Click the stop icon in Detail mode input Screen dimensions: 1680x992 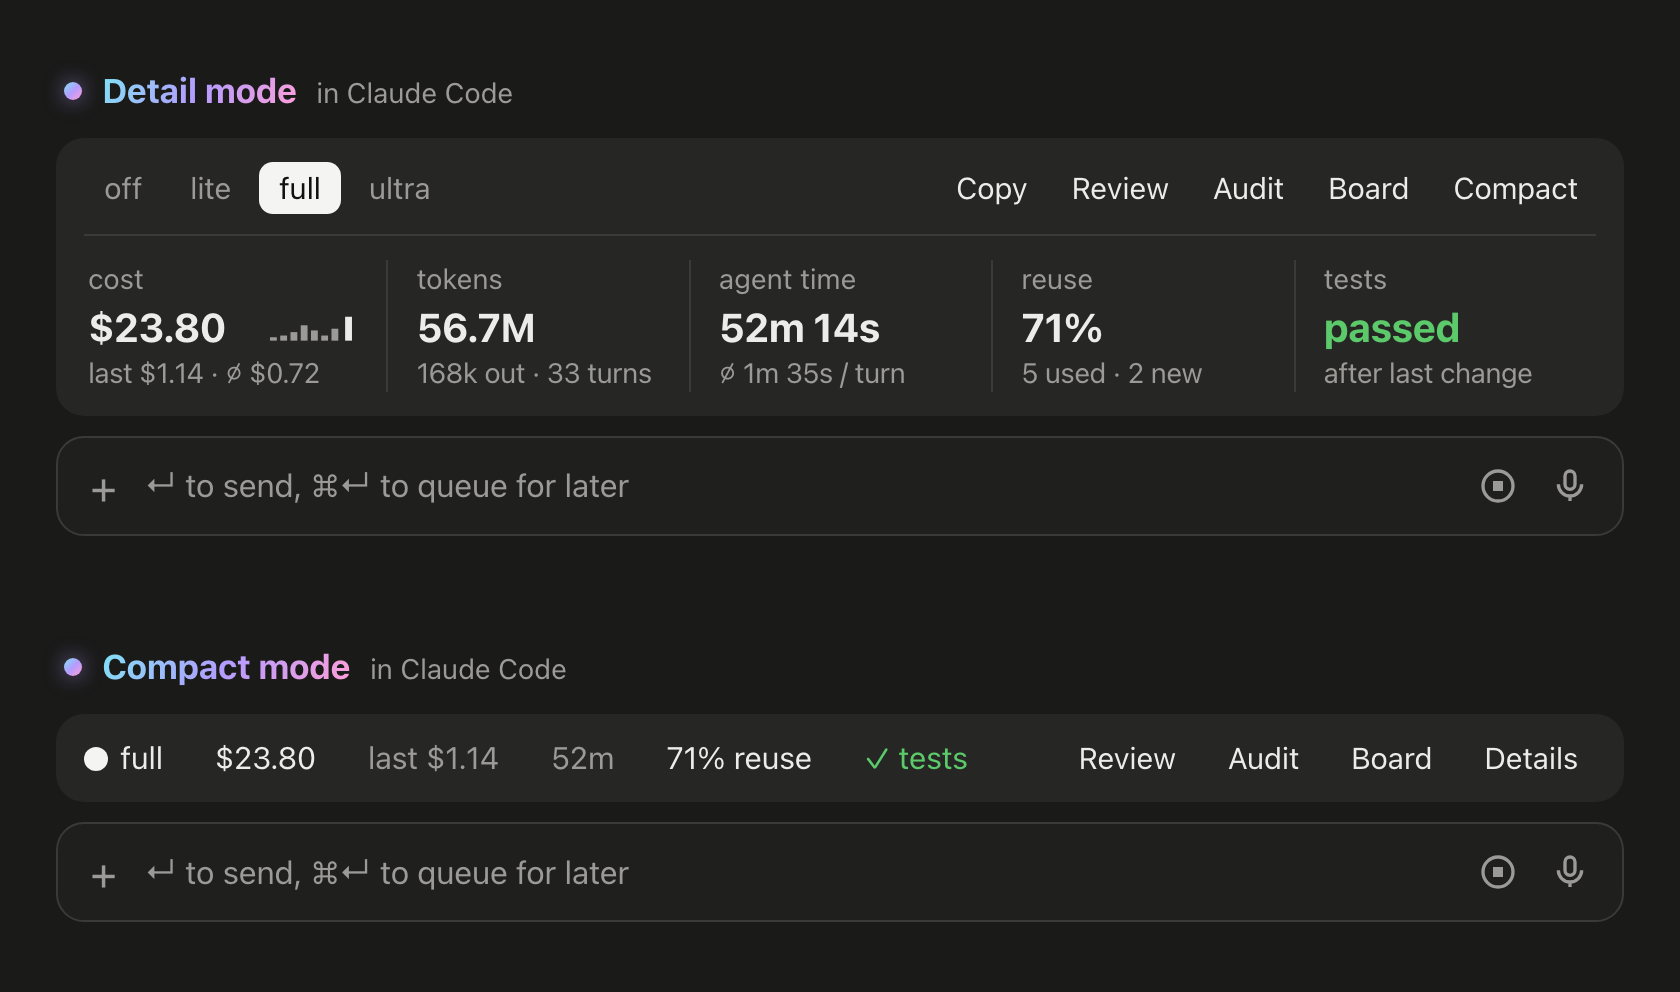(1497, 486)
